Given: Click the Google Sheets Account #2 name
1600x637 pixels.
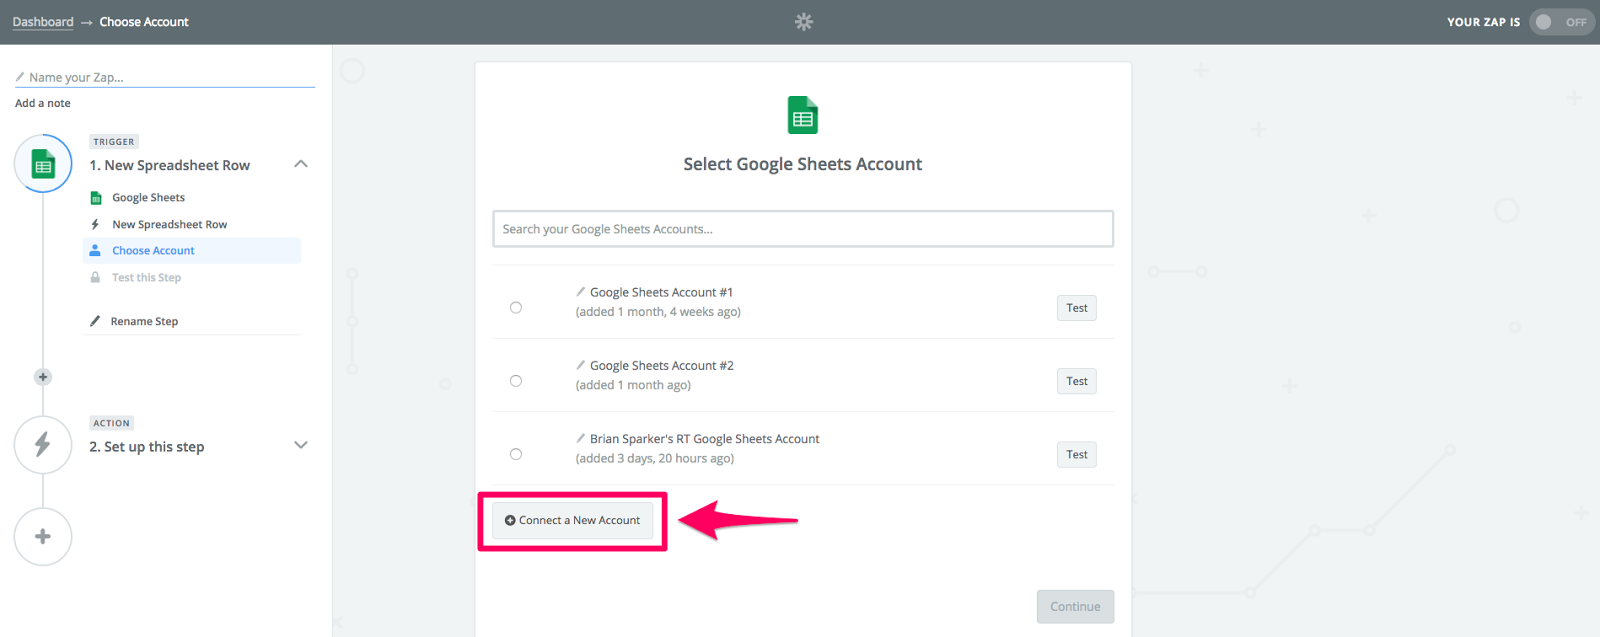Looking at the screenshot, I should 662,365.
